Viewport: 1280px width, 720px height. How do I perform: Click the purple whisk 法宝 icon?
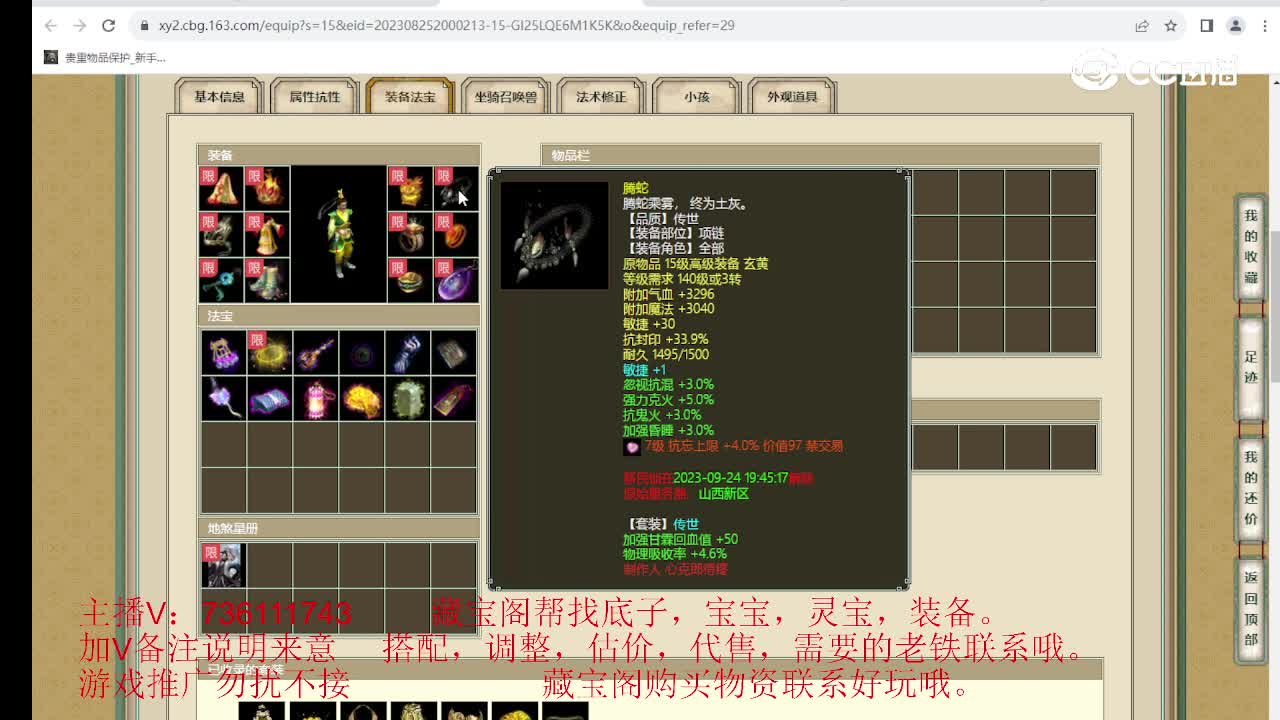pos(223,398)
